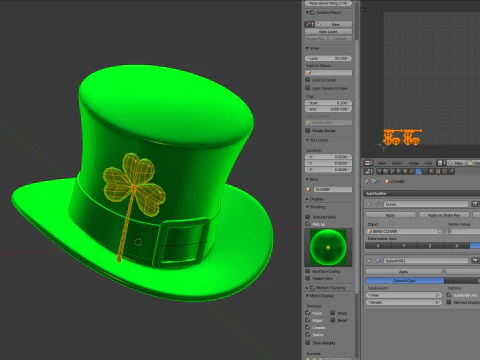The width and height of the screenshot is (480, 360).
Task: Uncheck the Faces overlay checkbox
Action: [308, 313]
